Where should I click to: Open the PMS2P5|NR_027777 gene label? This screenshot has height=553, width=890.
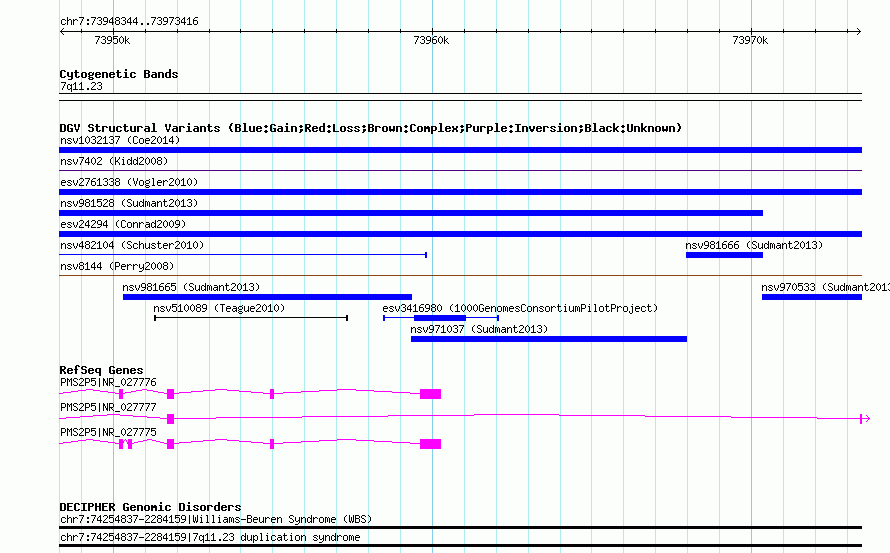[x=108, y=407]
